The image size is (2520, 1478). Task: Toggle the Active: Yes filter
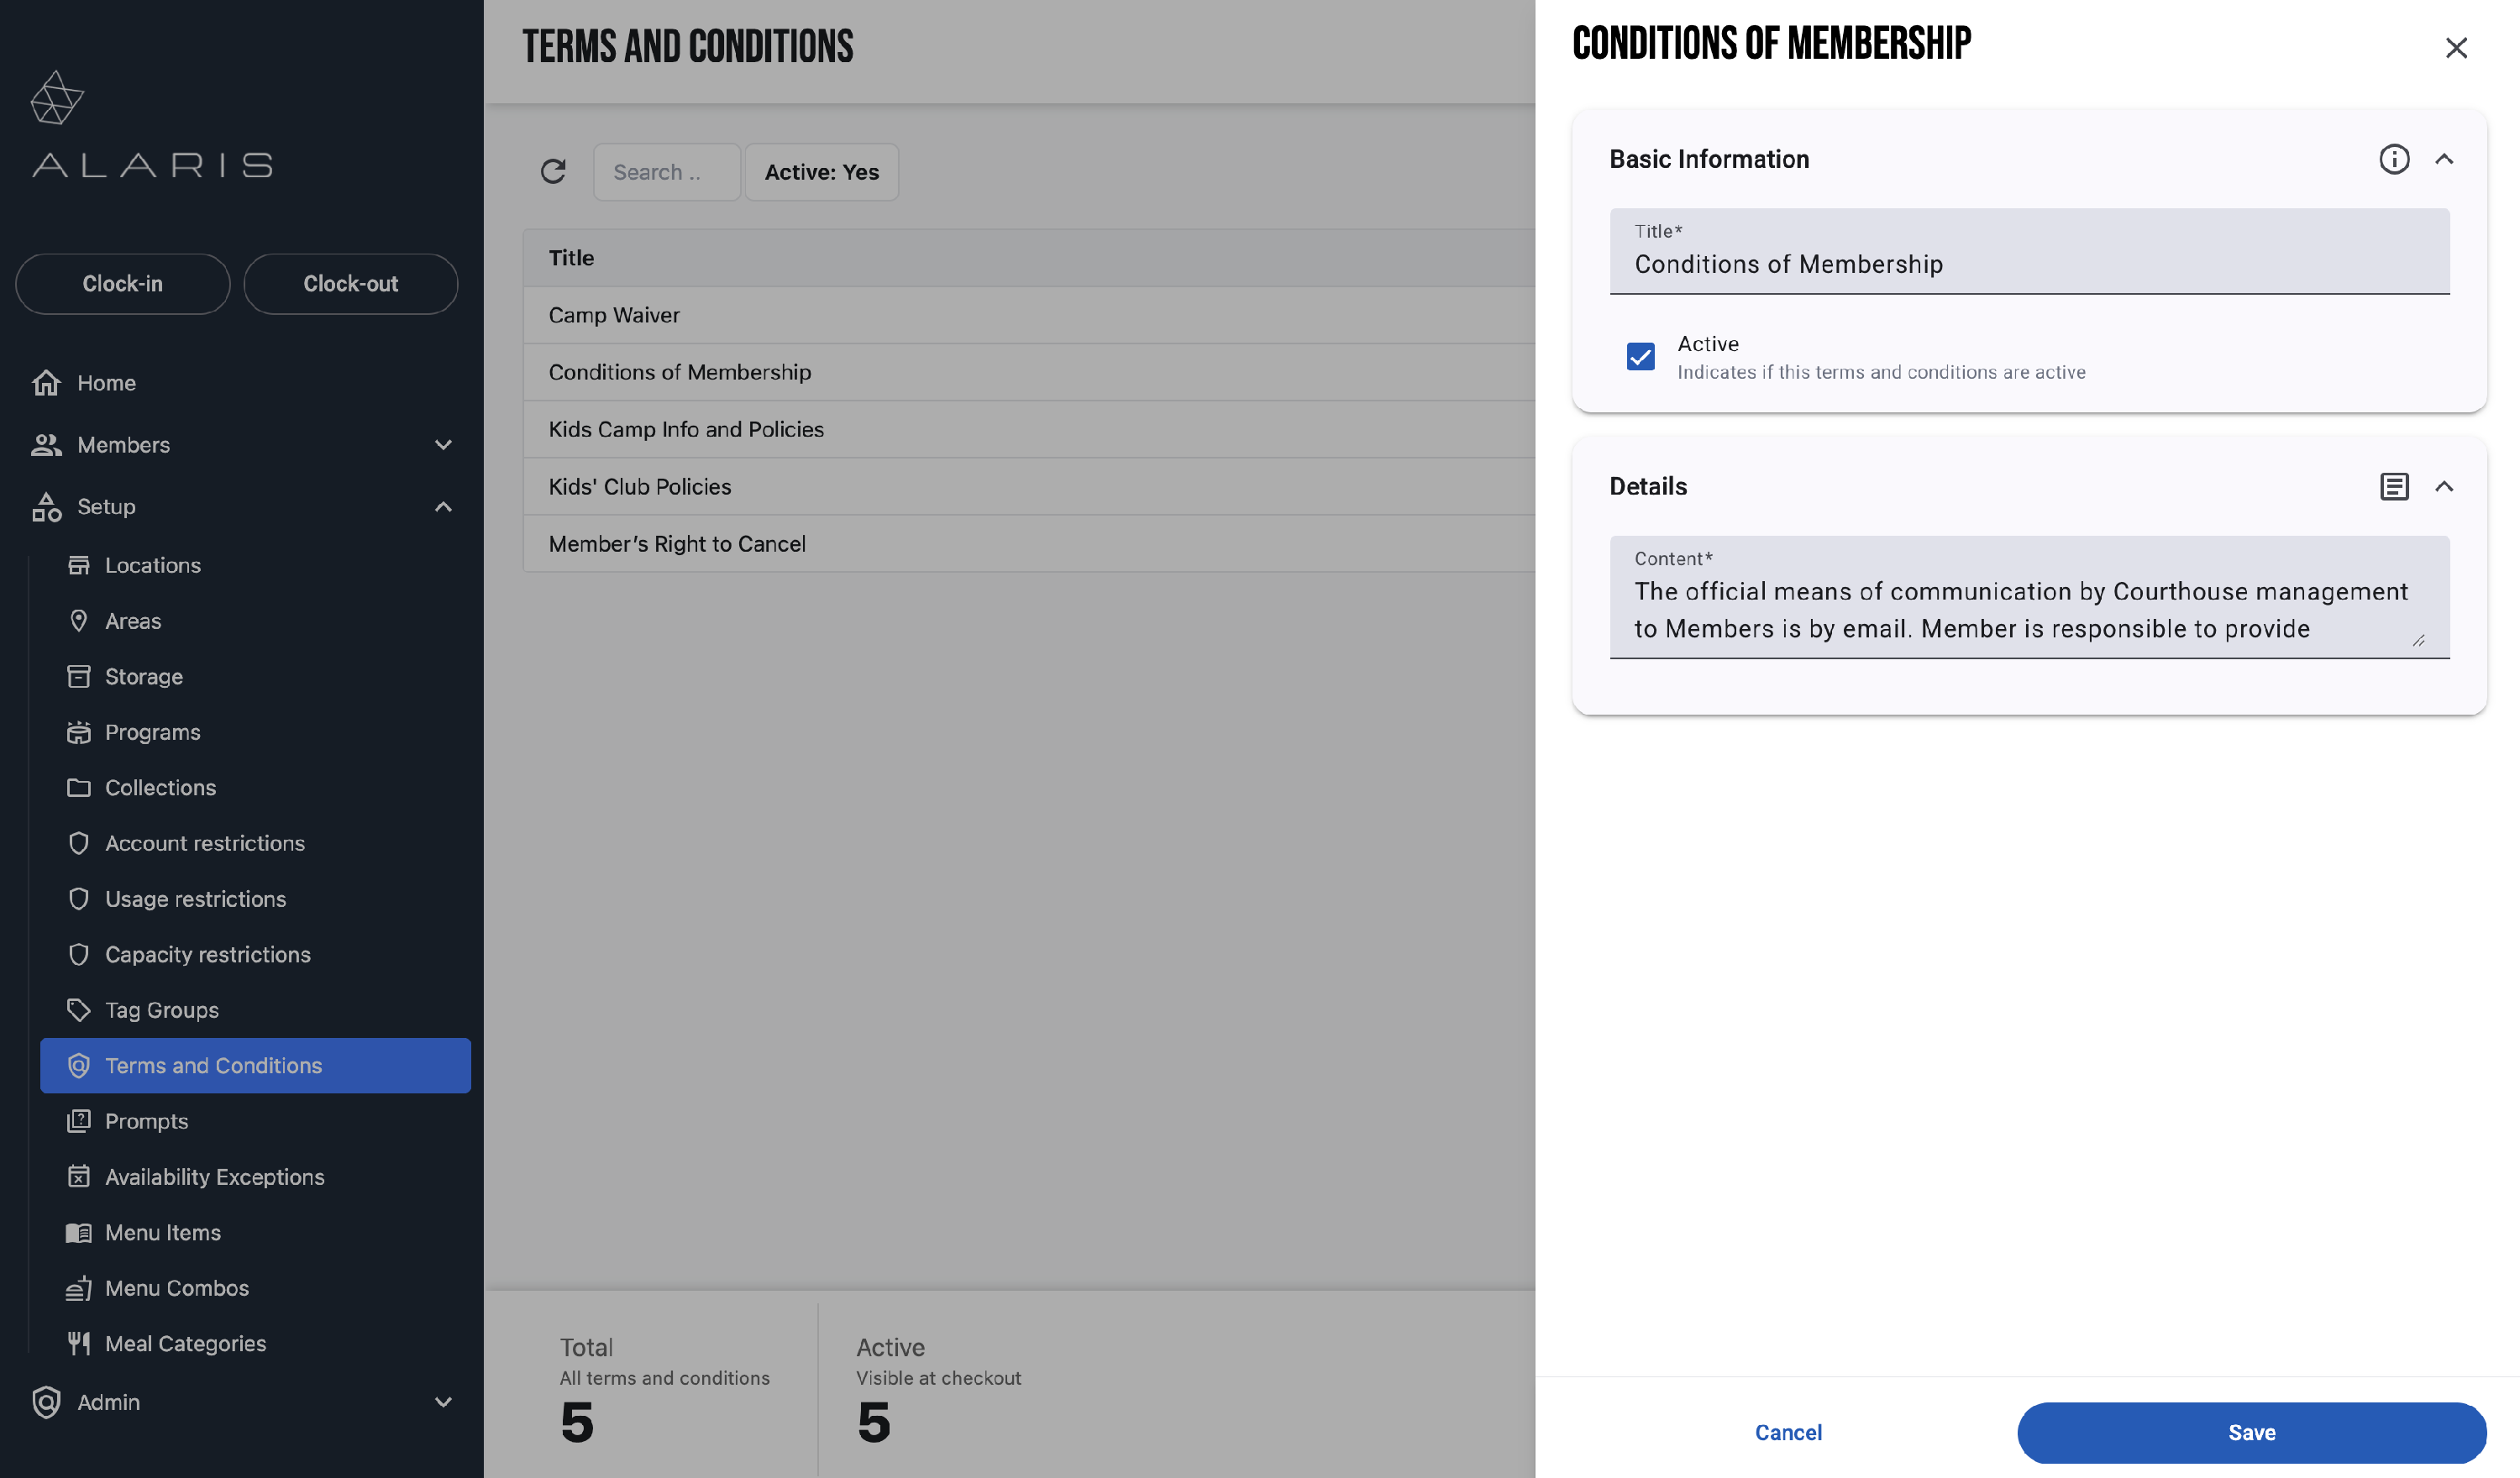click(x=821, y=172)
